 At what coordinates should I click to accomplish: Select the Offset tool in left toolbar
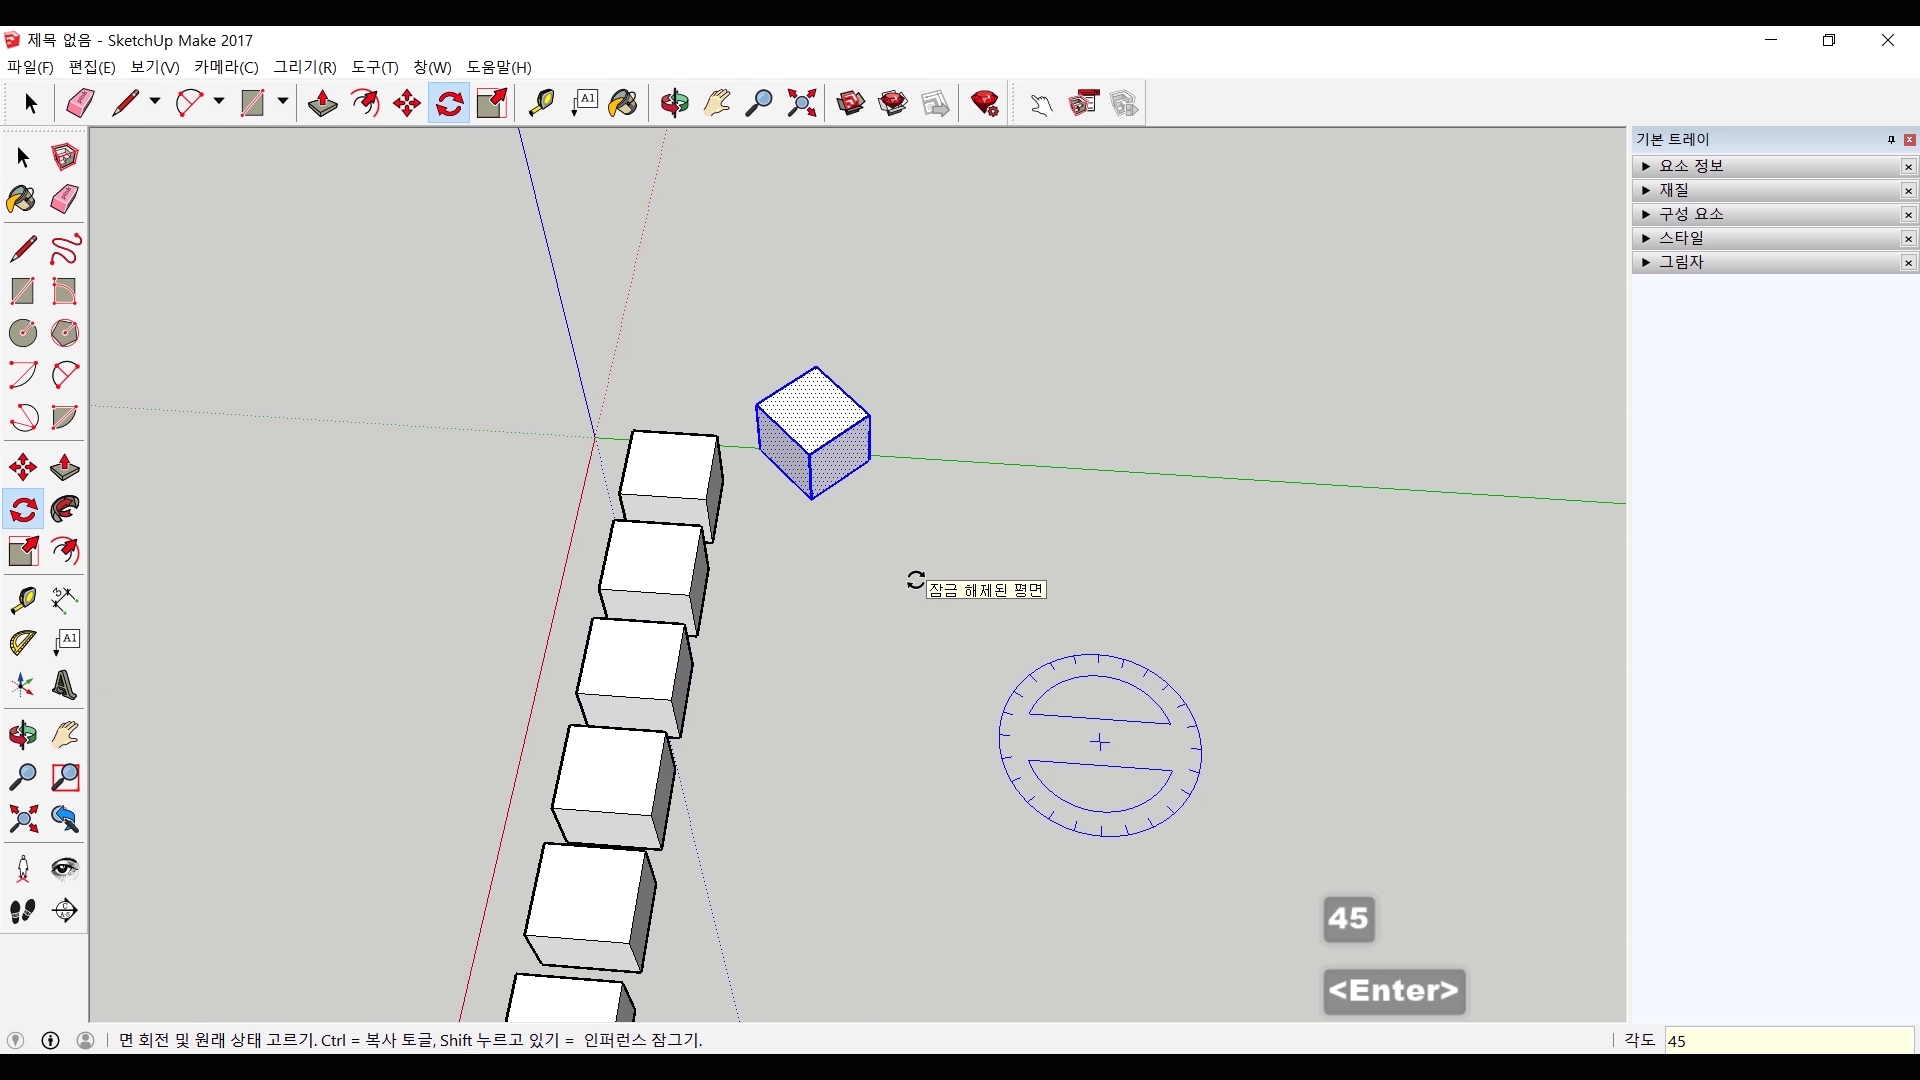(x=65, y=551)
